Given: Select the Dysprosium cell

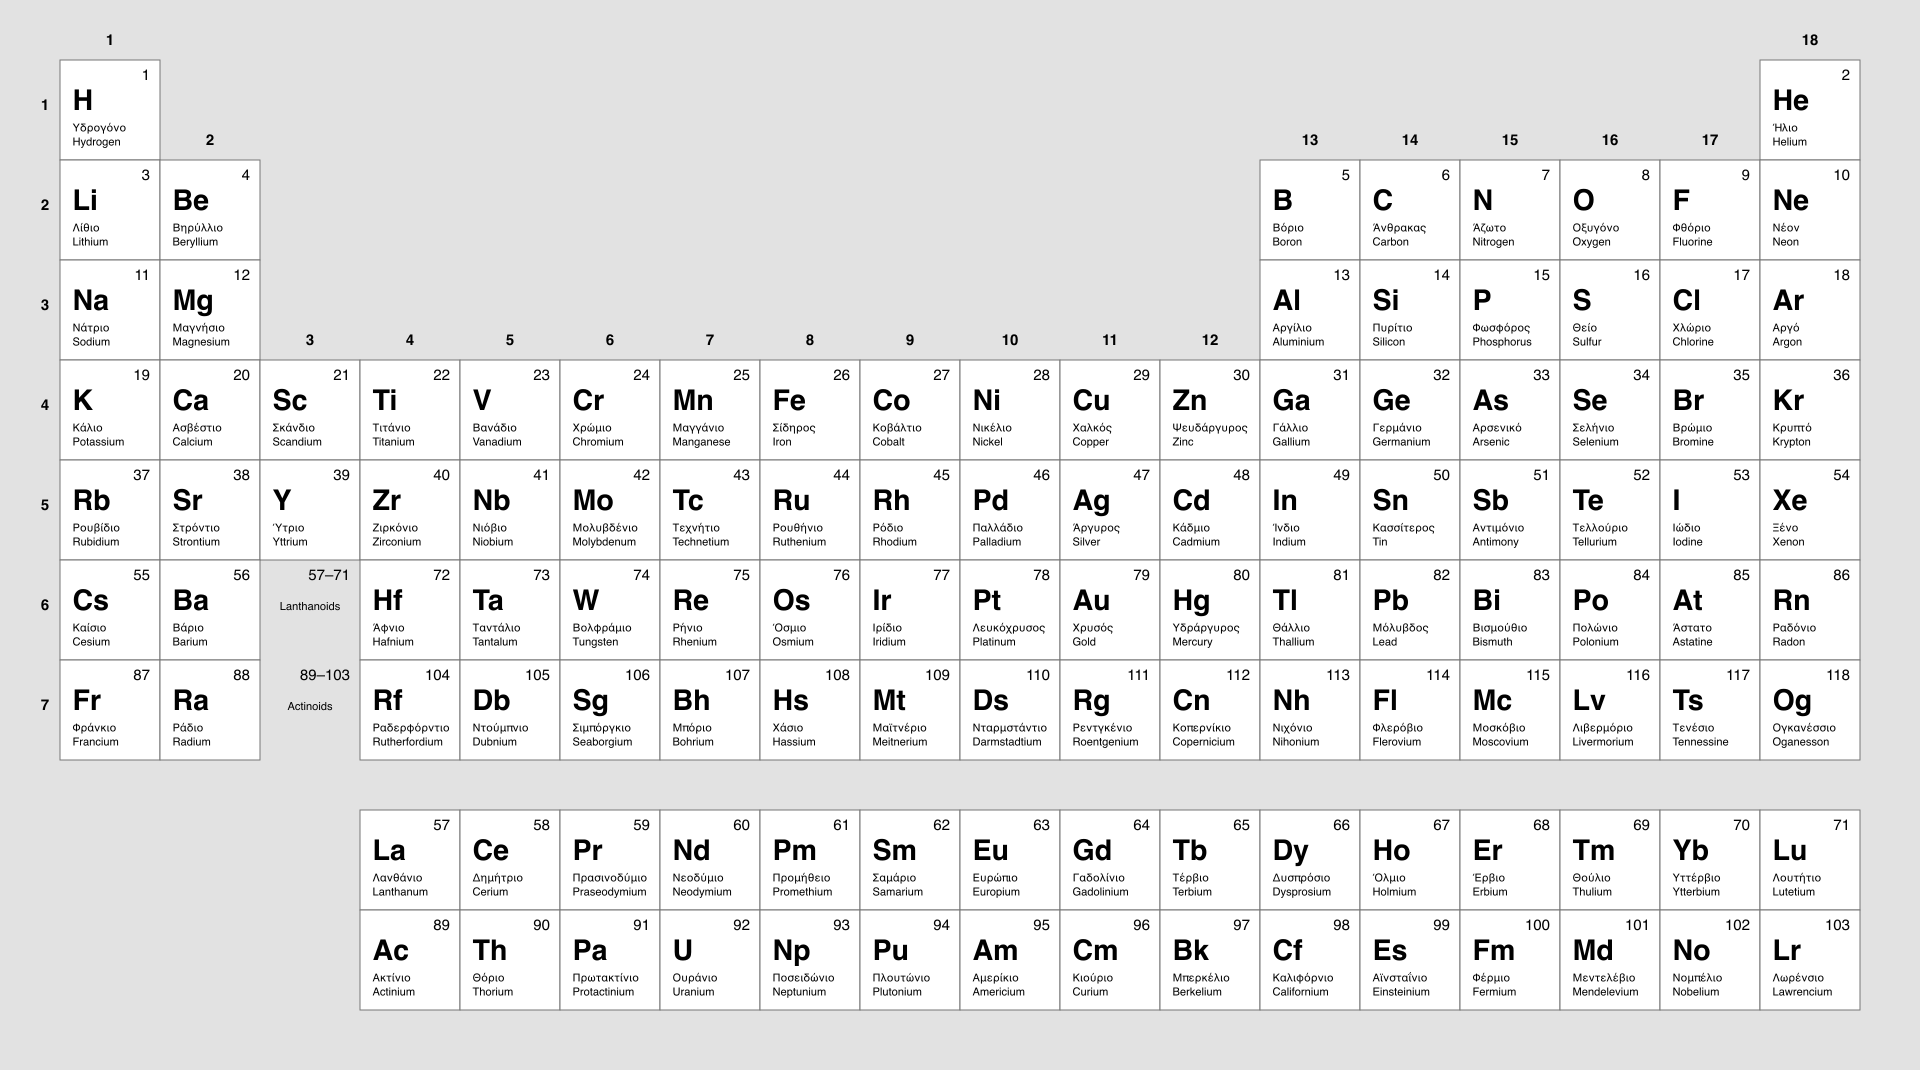Looking at the screenshot, I should (1310, 860).
